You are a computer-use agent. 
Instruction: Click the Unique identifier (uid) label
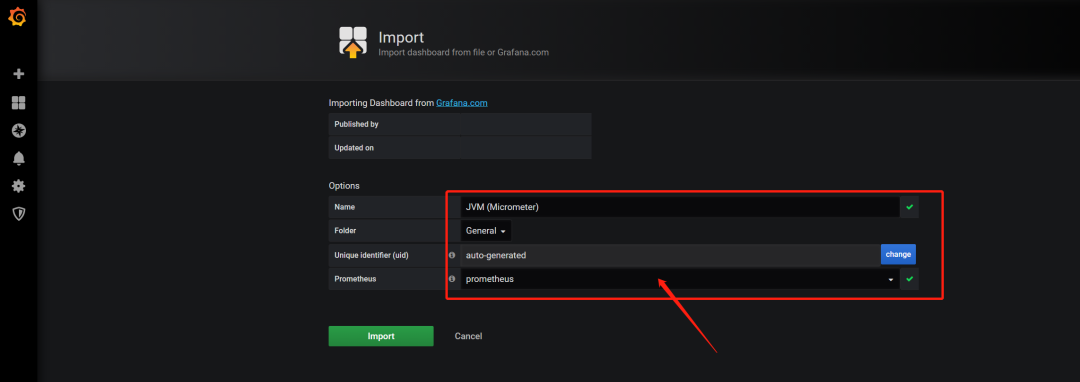pyautogui.click(x=371, y=255)
